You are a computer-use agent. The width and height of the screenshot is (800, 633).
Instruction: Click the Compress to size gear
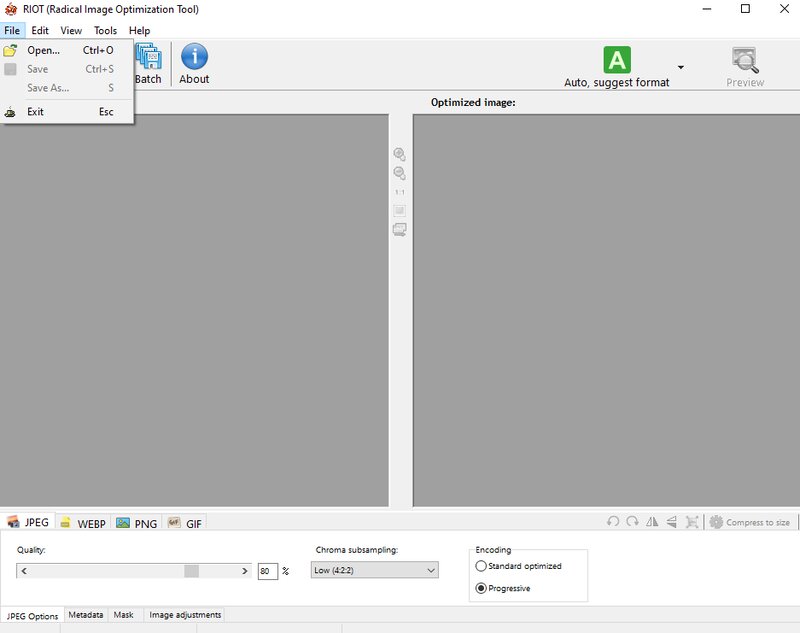click(716, 522)
